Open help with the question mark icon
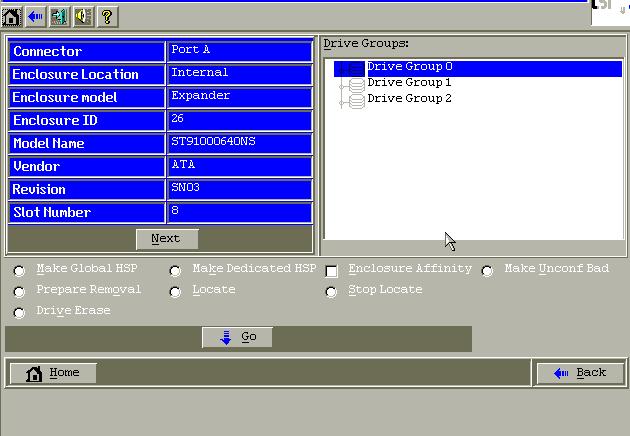This screenshot has width=630, height=436. click(106, 16)
